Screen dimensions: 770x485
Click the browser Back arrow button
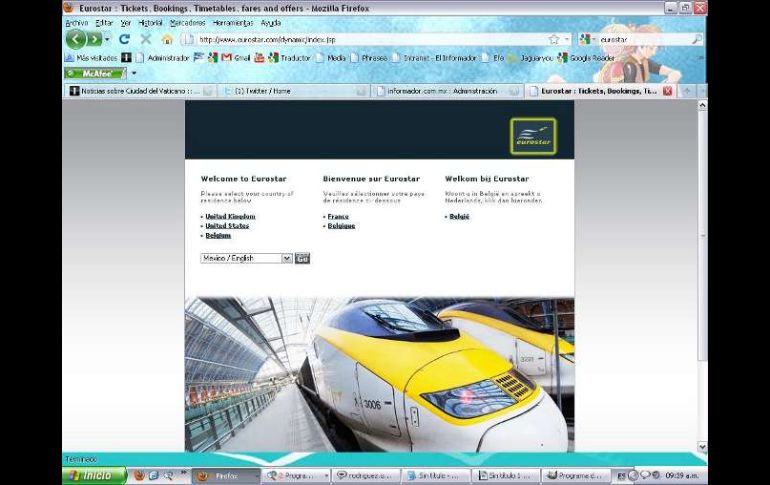pos(76,39)
